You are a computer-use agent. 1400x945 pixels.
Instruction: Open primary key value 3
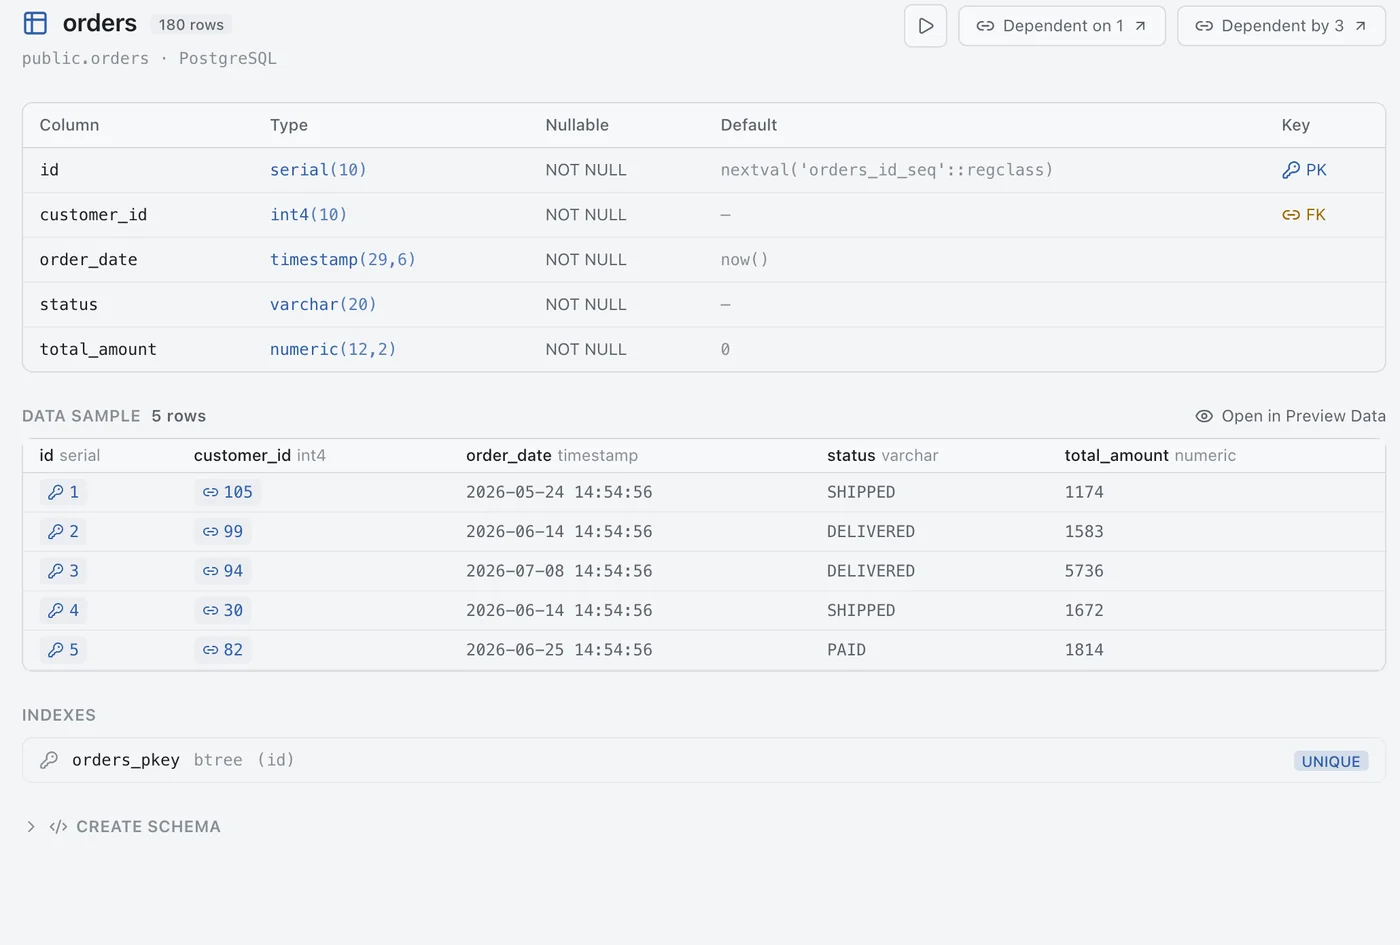pos(63,571)
